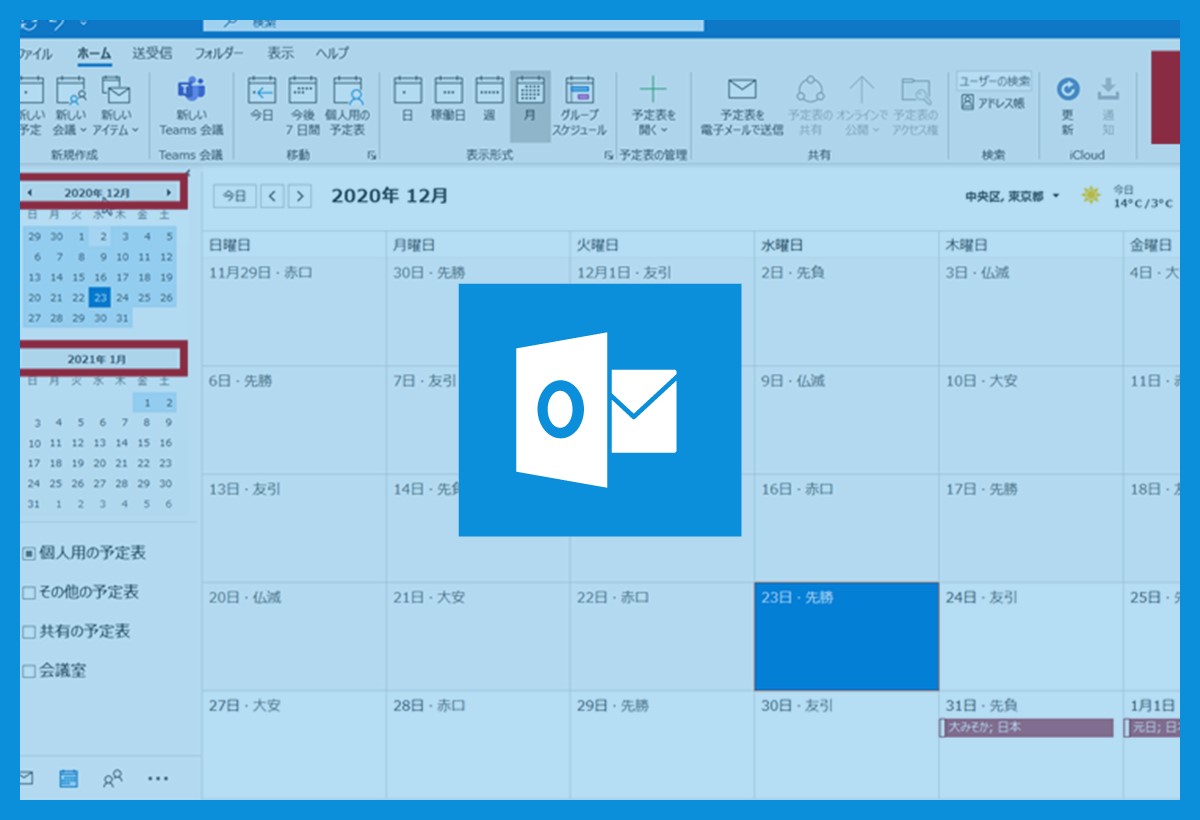
Task: Go to previous month with arrow button
Action: click(x=272, y=197)
